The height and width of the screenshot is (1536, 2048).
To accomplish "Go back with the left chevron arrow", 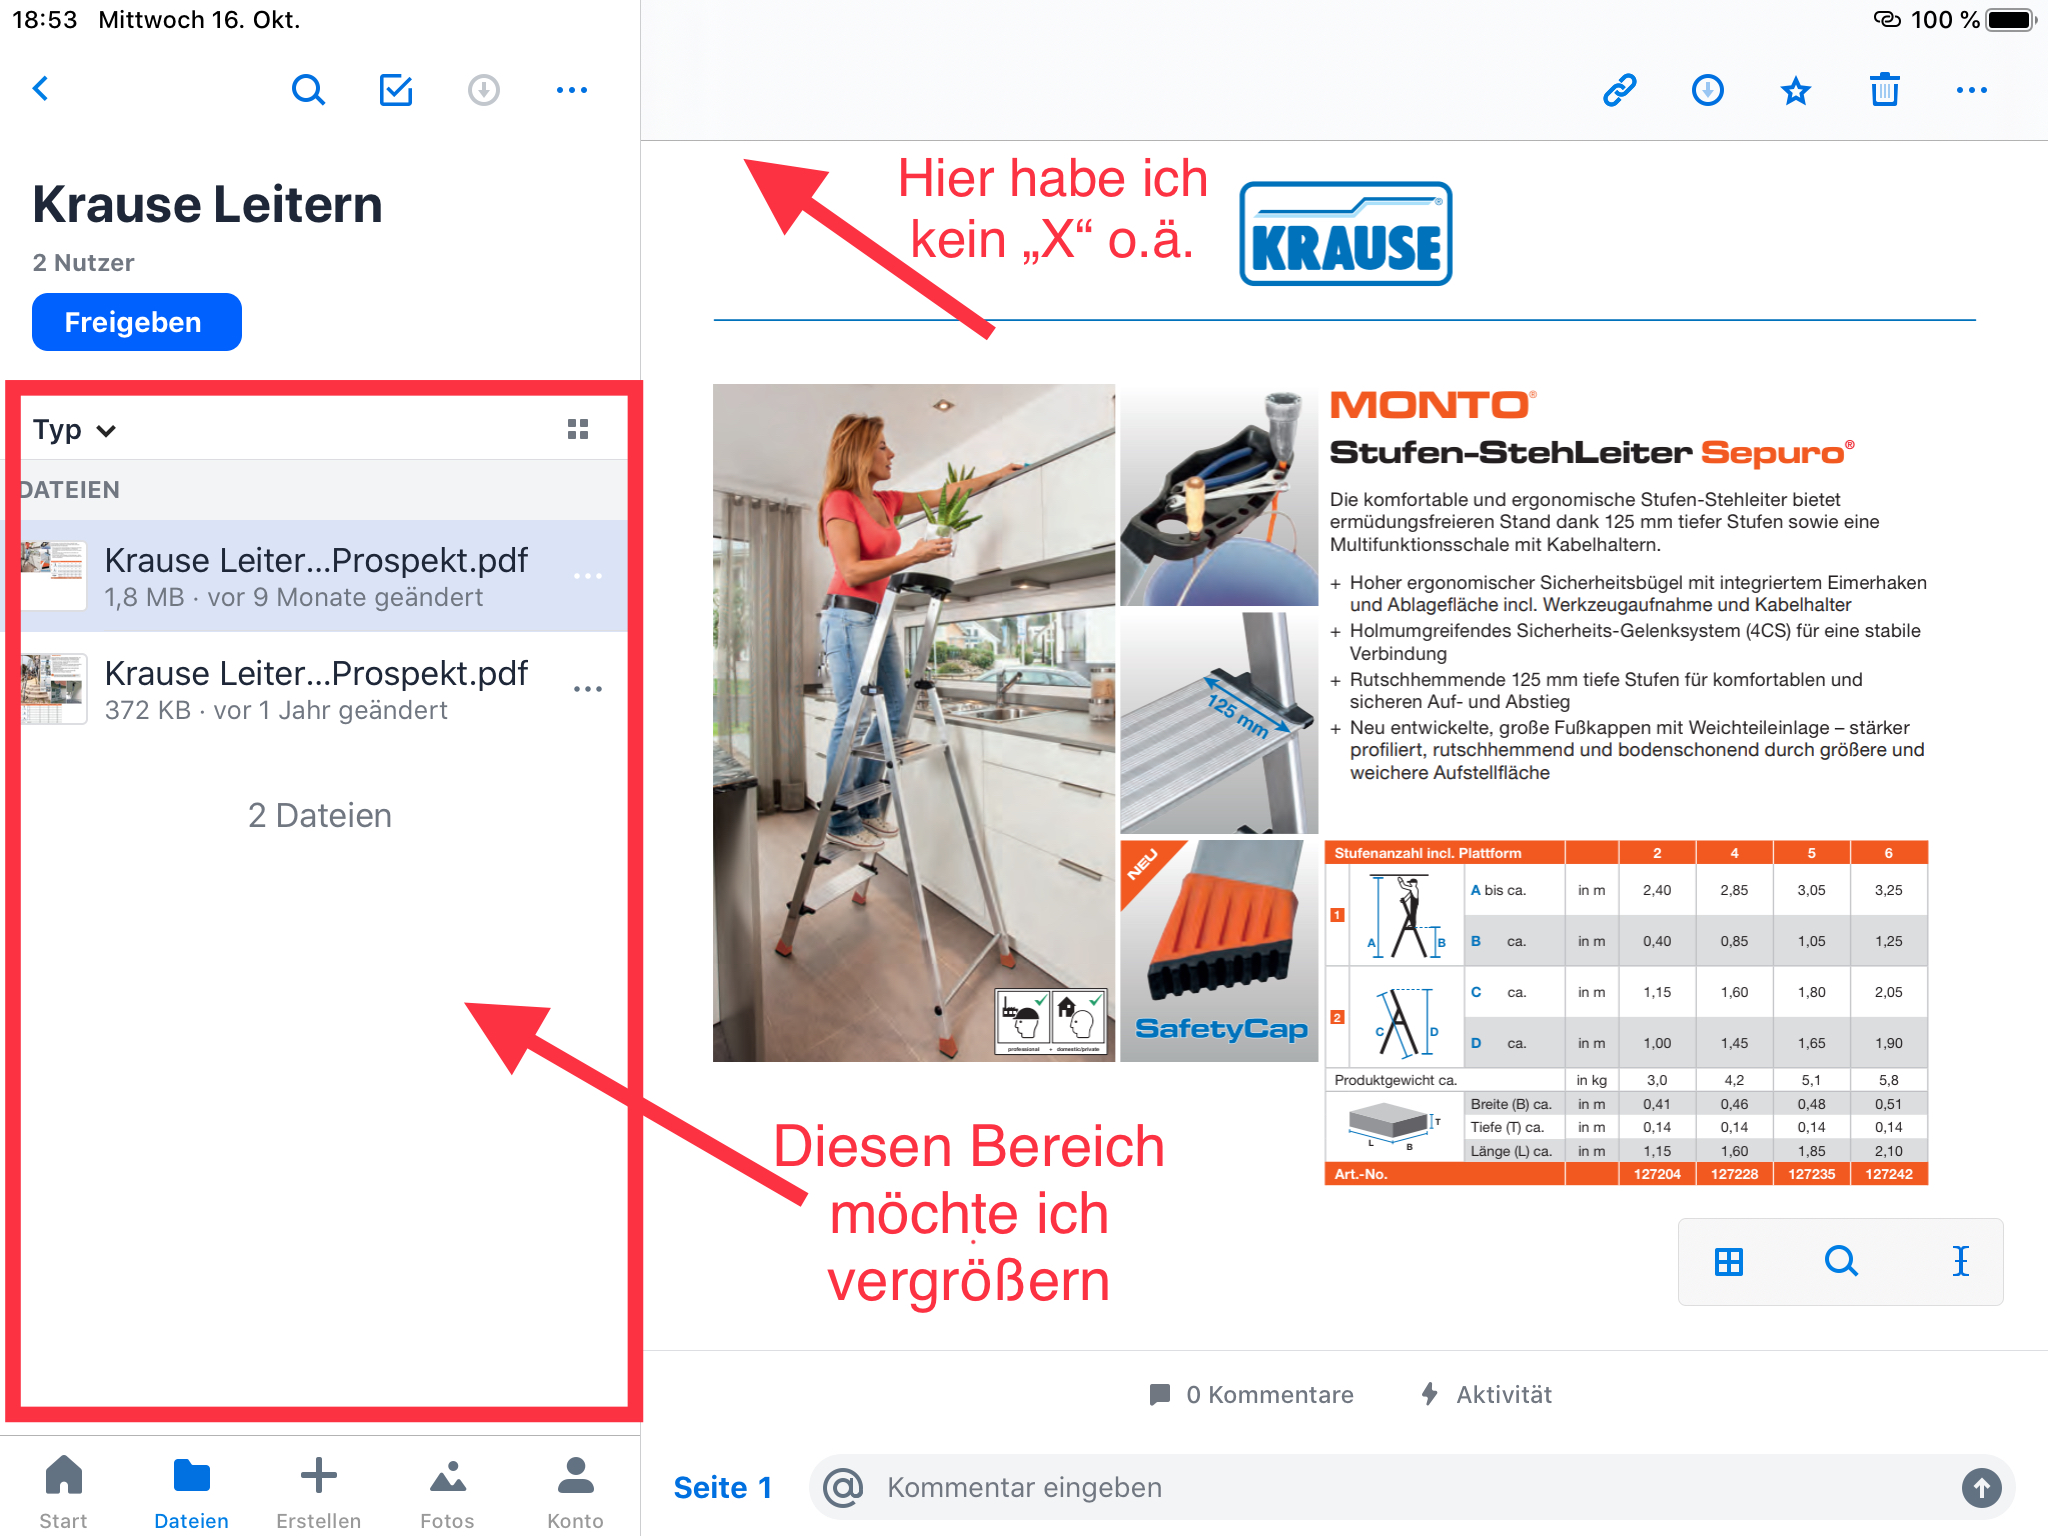I will [41, 89].
